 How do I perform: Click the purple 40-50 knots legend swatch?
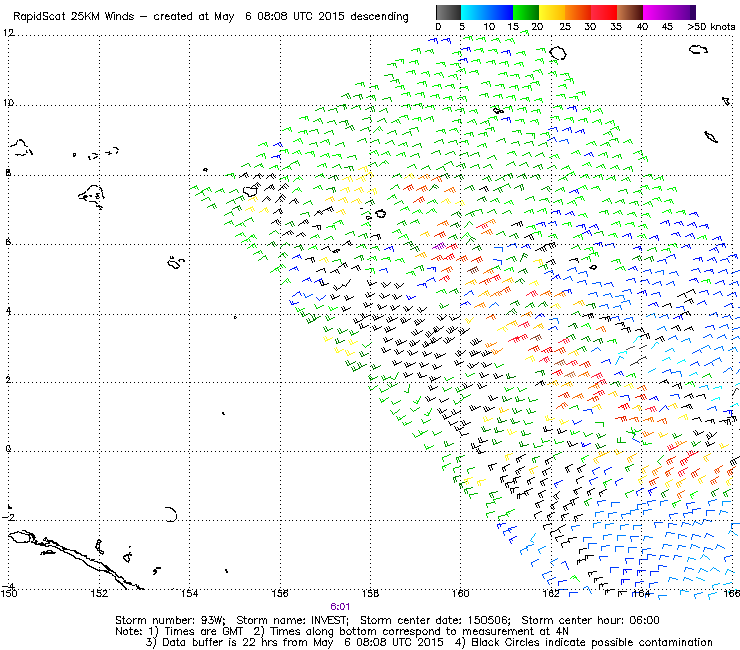[x=669, y=12]
